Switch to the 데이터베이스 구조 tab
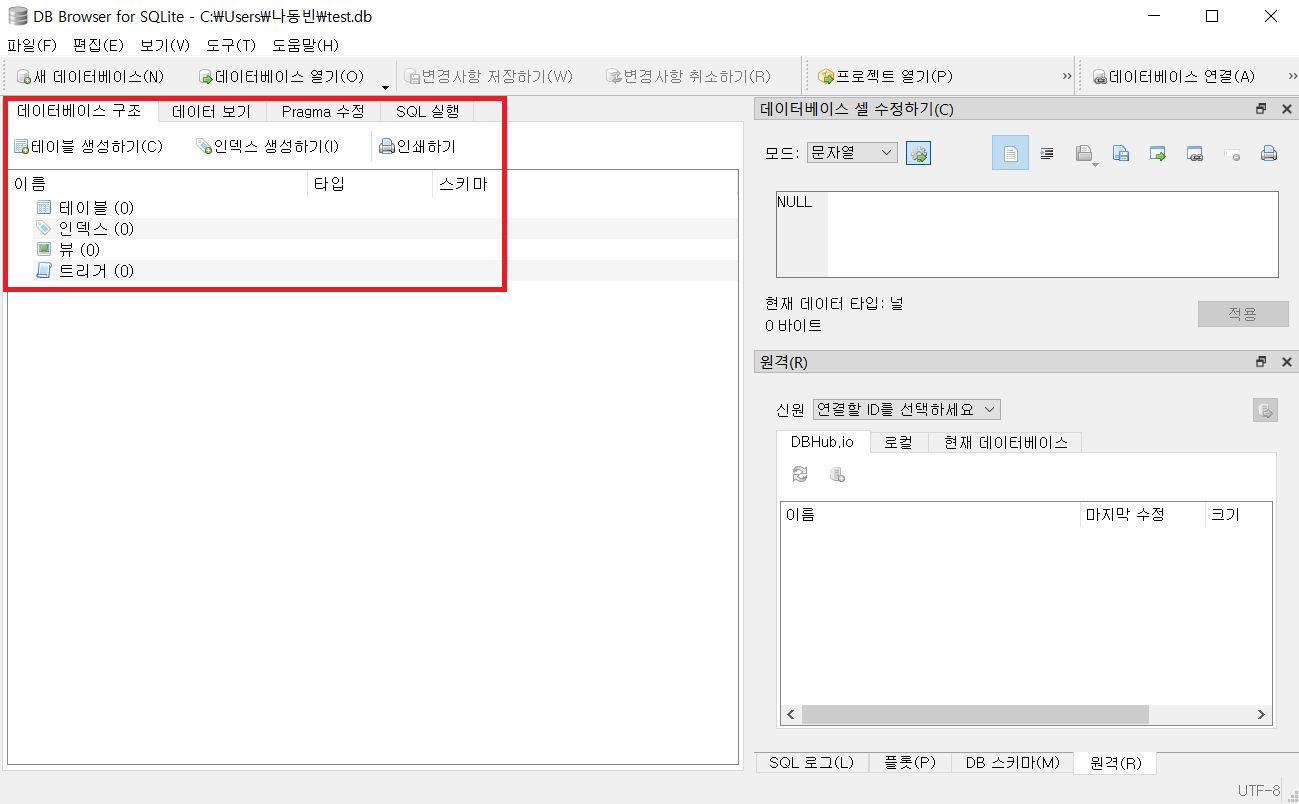The width and height of the screenshot is (1299, 804). click(79, 111)
